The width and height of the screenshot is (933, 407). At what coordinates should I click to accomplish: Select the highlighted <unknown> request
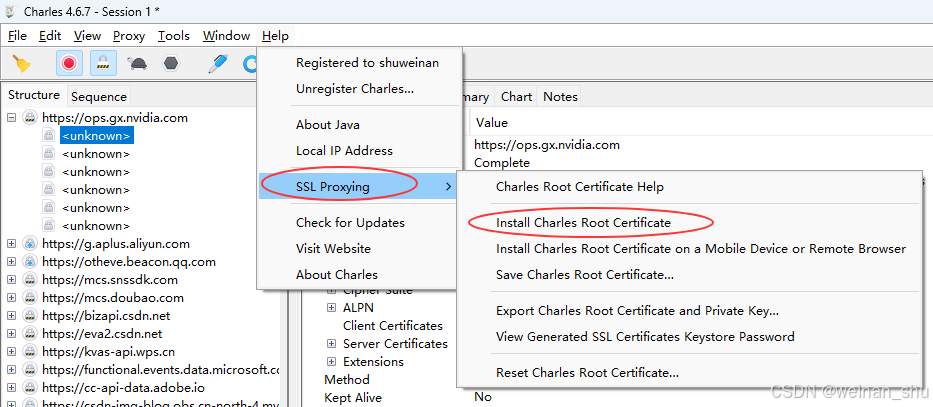pos(96,136)
